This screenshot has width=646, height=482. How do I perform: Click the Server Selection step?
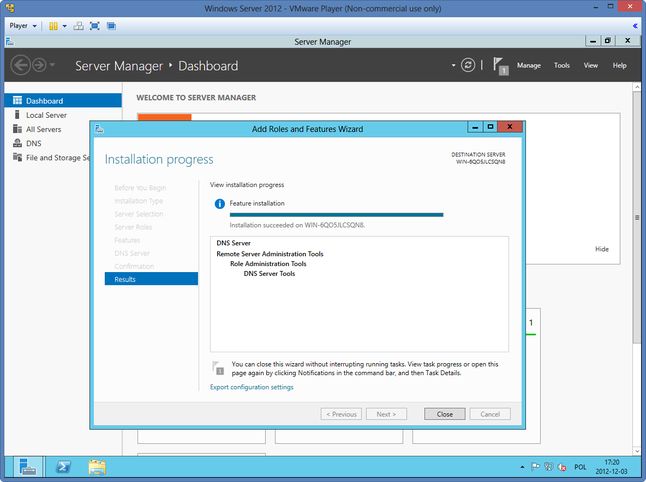pos(138,214)
